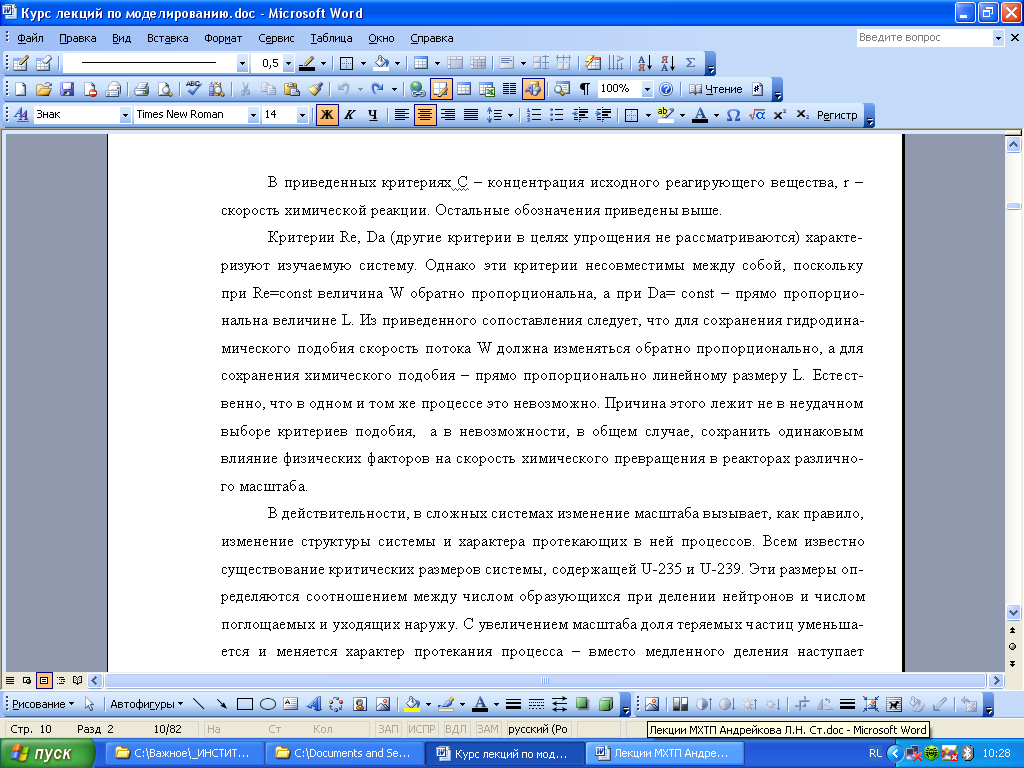
Task: Open C:\Важное\_ИНСТИТ taskbar folder
Action: click(185, 754)
